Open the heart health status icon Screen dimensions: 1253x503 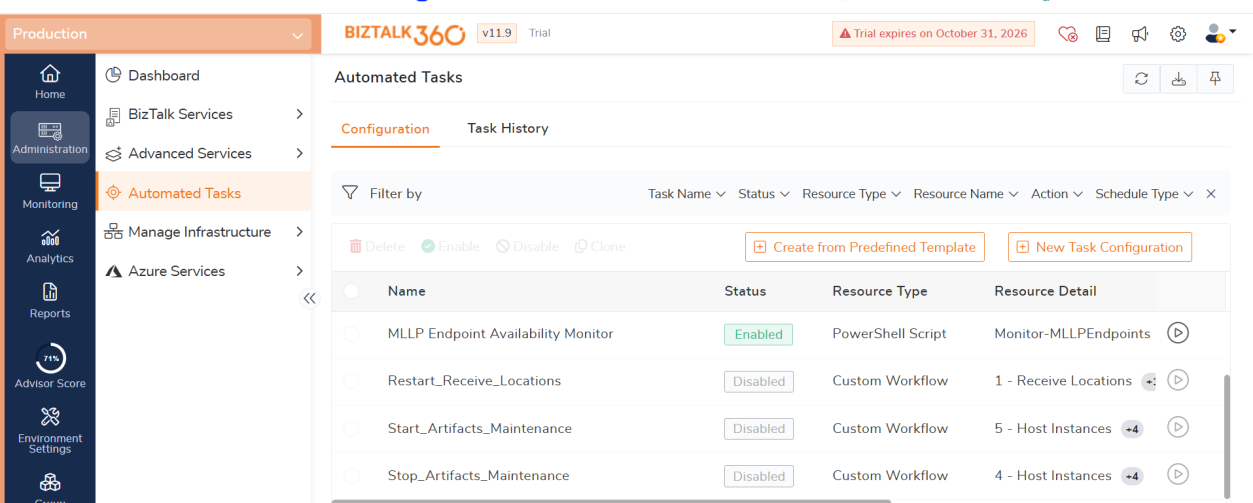coord(1068,34)
